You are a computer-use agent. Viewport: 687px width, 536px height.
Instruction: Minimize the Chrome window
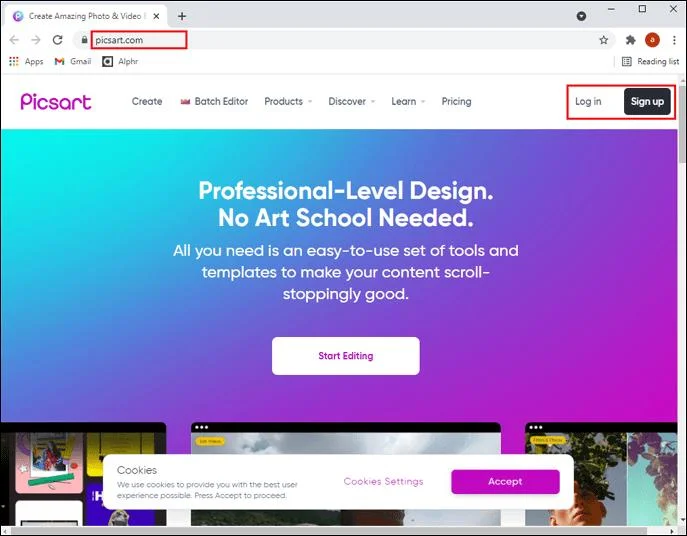click(611, 9)
